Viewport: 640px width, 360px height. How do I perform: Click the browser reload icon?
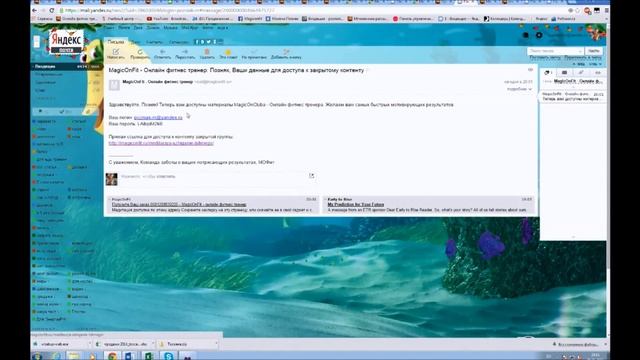[51, 10]
